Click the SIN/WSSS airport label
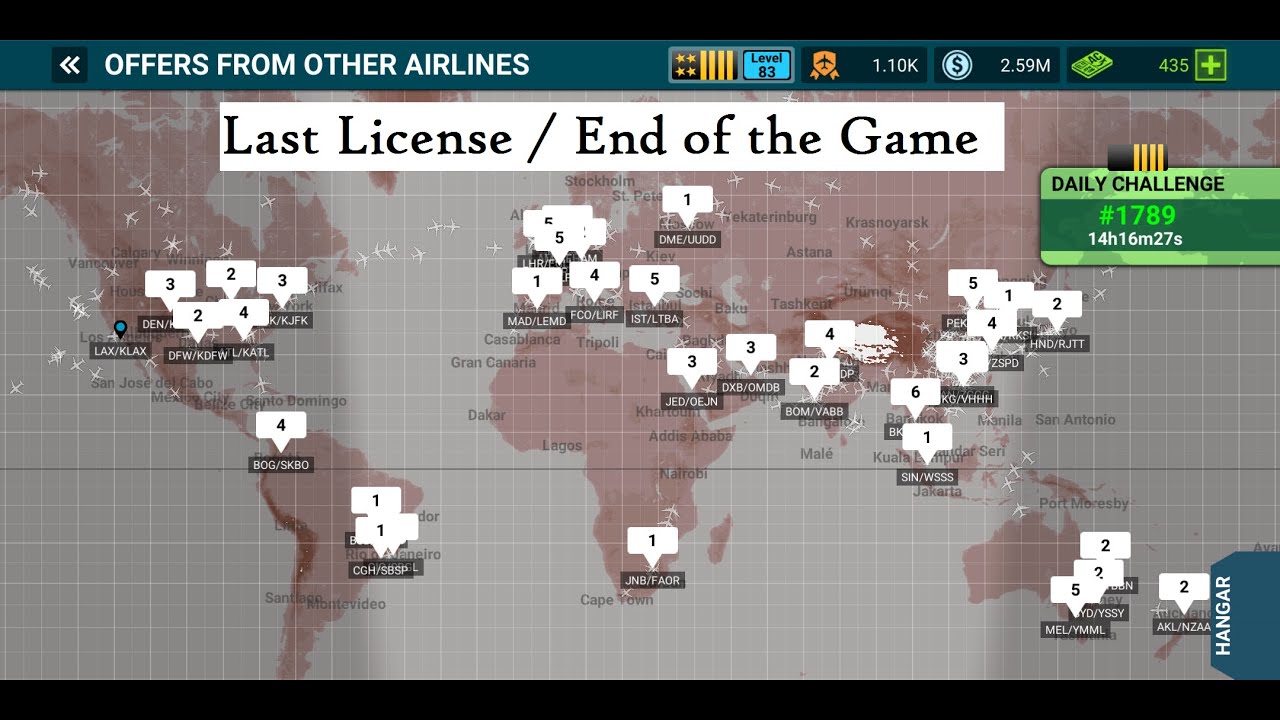 click(x=927, y=478)
